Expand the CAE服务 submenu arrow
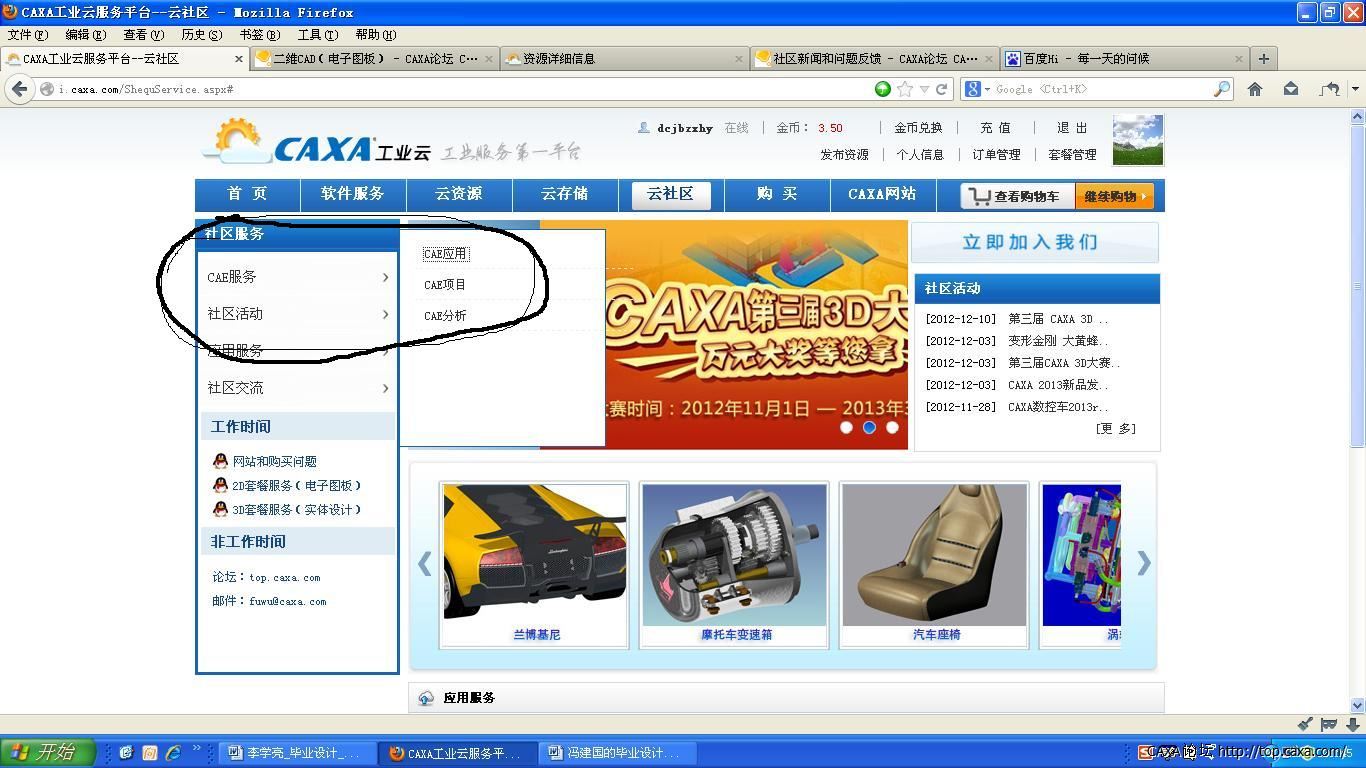The image size is (1366, 768). (x=385, y=277)
